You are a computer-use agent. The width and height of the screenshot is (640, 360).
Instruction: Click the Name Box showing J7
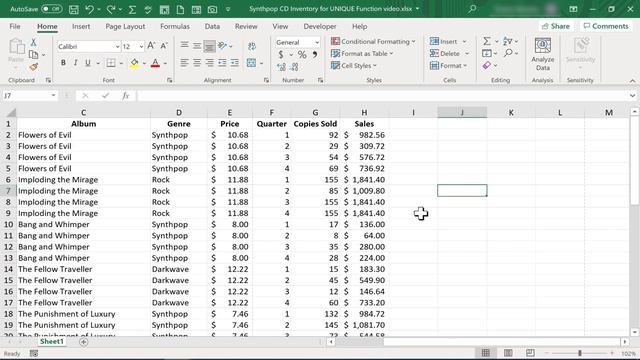pos(29,96)
